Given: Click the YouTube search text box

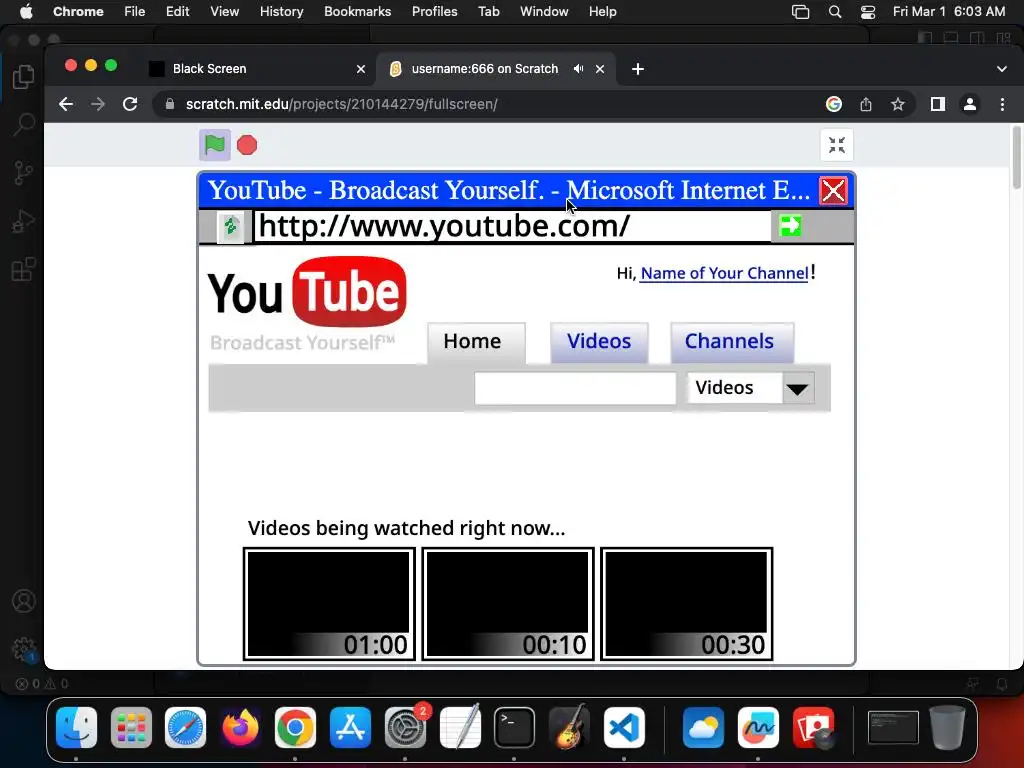Looking at the screenshot, I should pyautogui.click(x=575, y=388).
